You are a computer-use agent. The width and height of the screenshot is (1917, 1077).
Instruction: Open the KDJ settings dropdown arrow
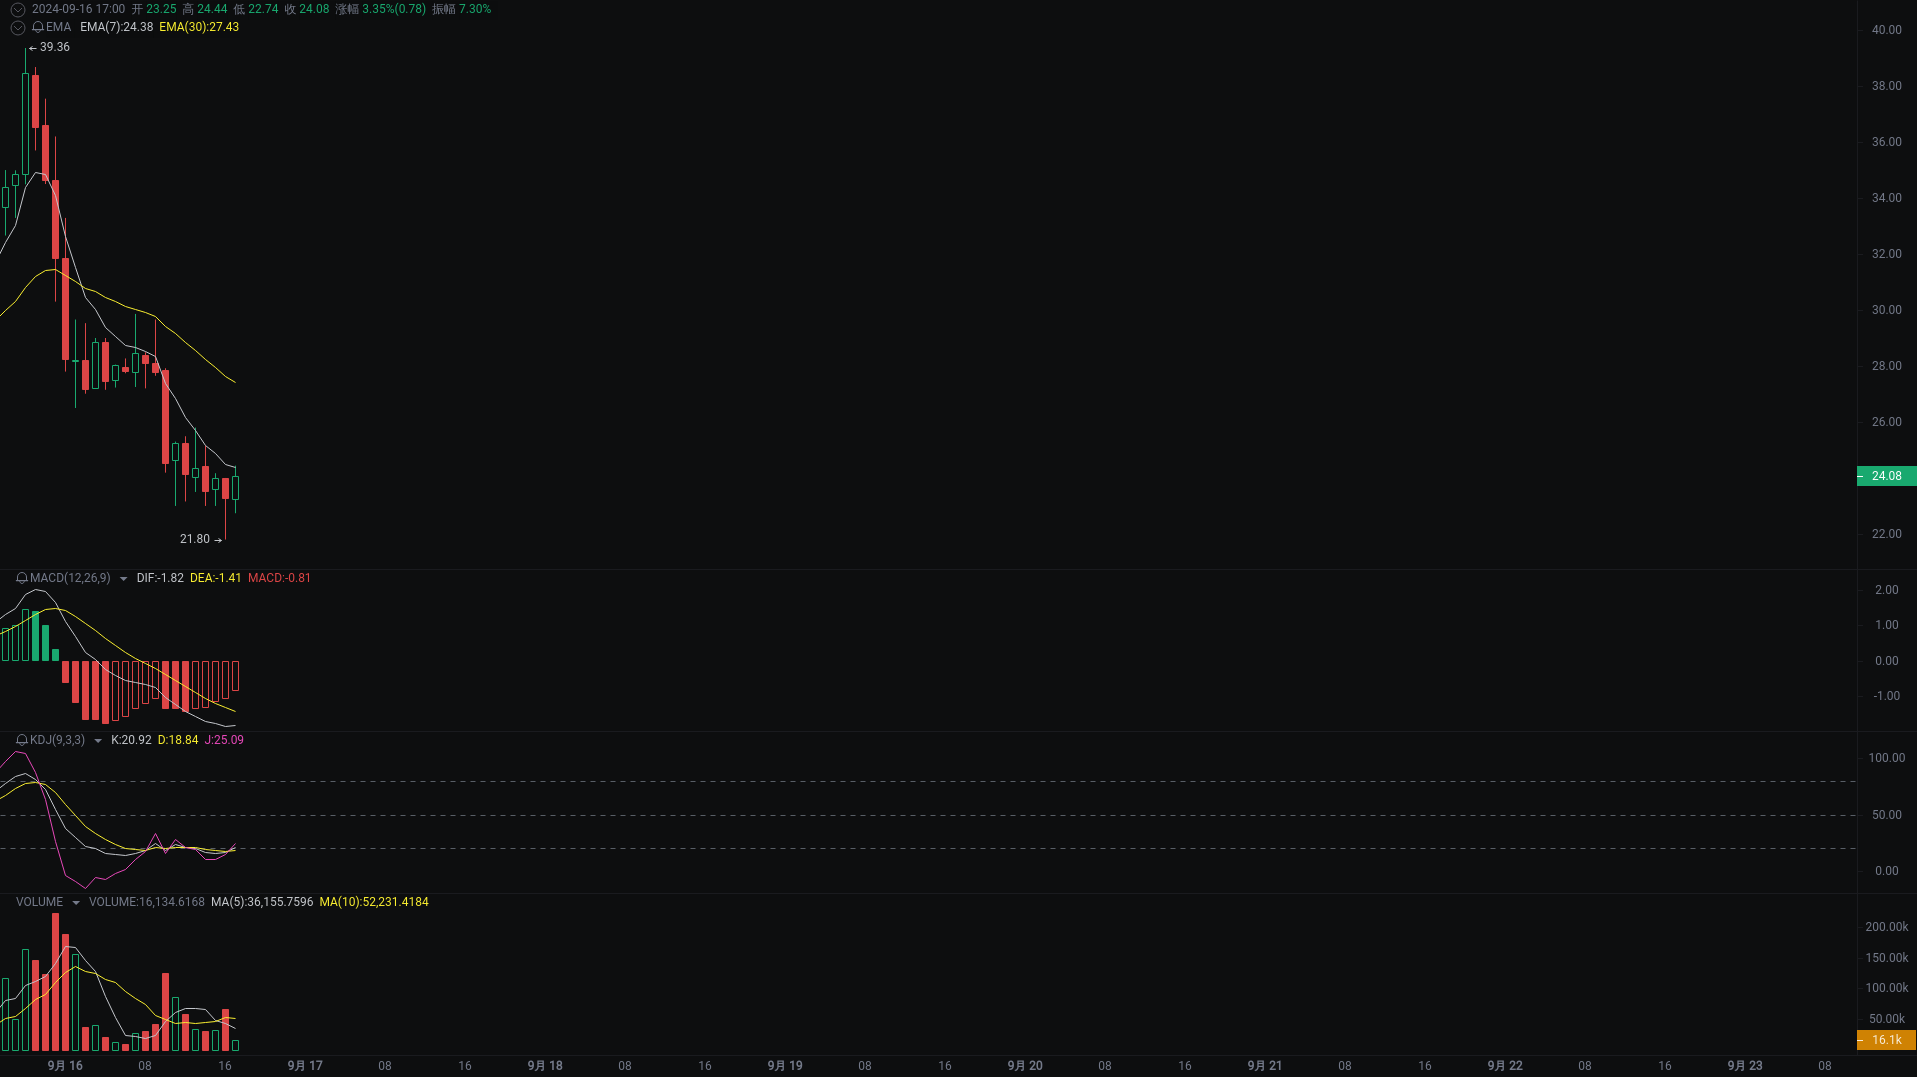[x=97, y=740]
